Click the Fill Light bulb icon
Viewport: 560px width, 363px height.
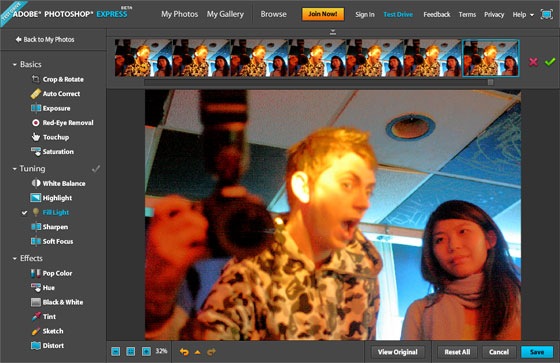pos(36,212)
